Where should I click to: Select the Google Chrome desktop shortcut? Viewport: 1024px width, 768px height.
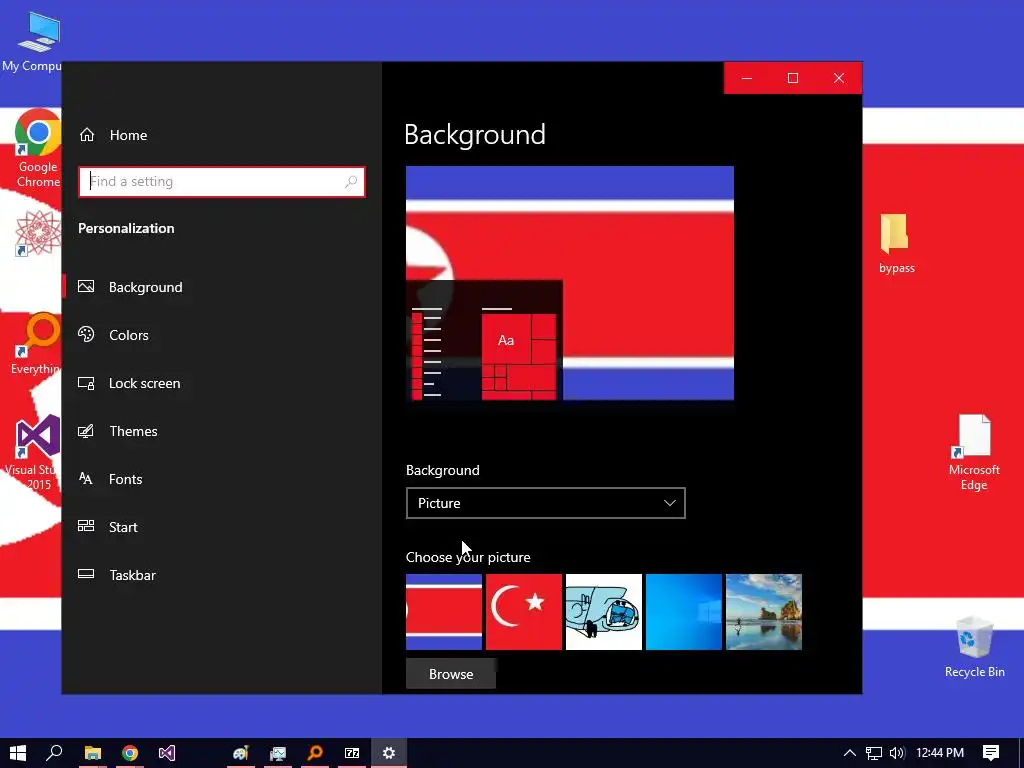[38, 149]
